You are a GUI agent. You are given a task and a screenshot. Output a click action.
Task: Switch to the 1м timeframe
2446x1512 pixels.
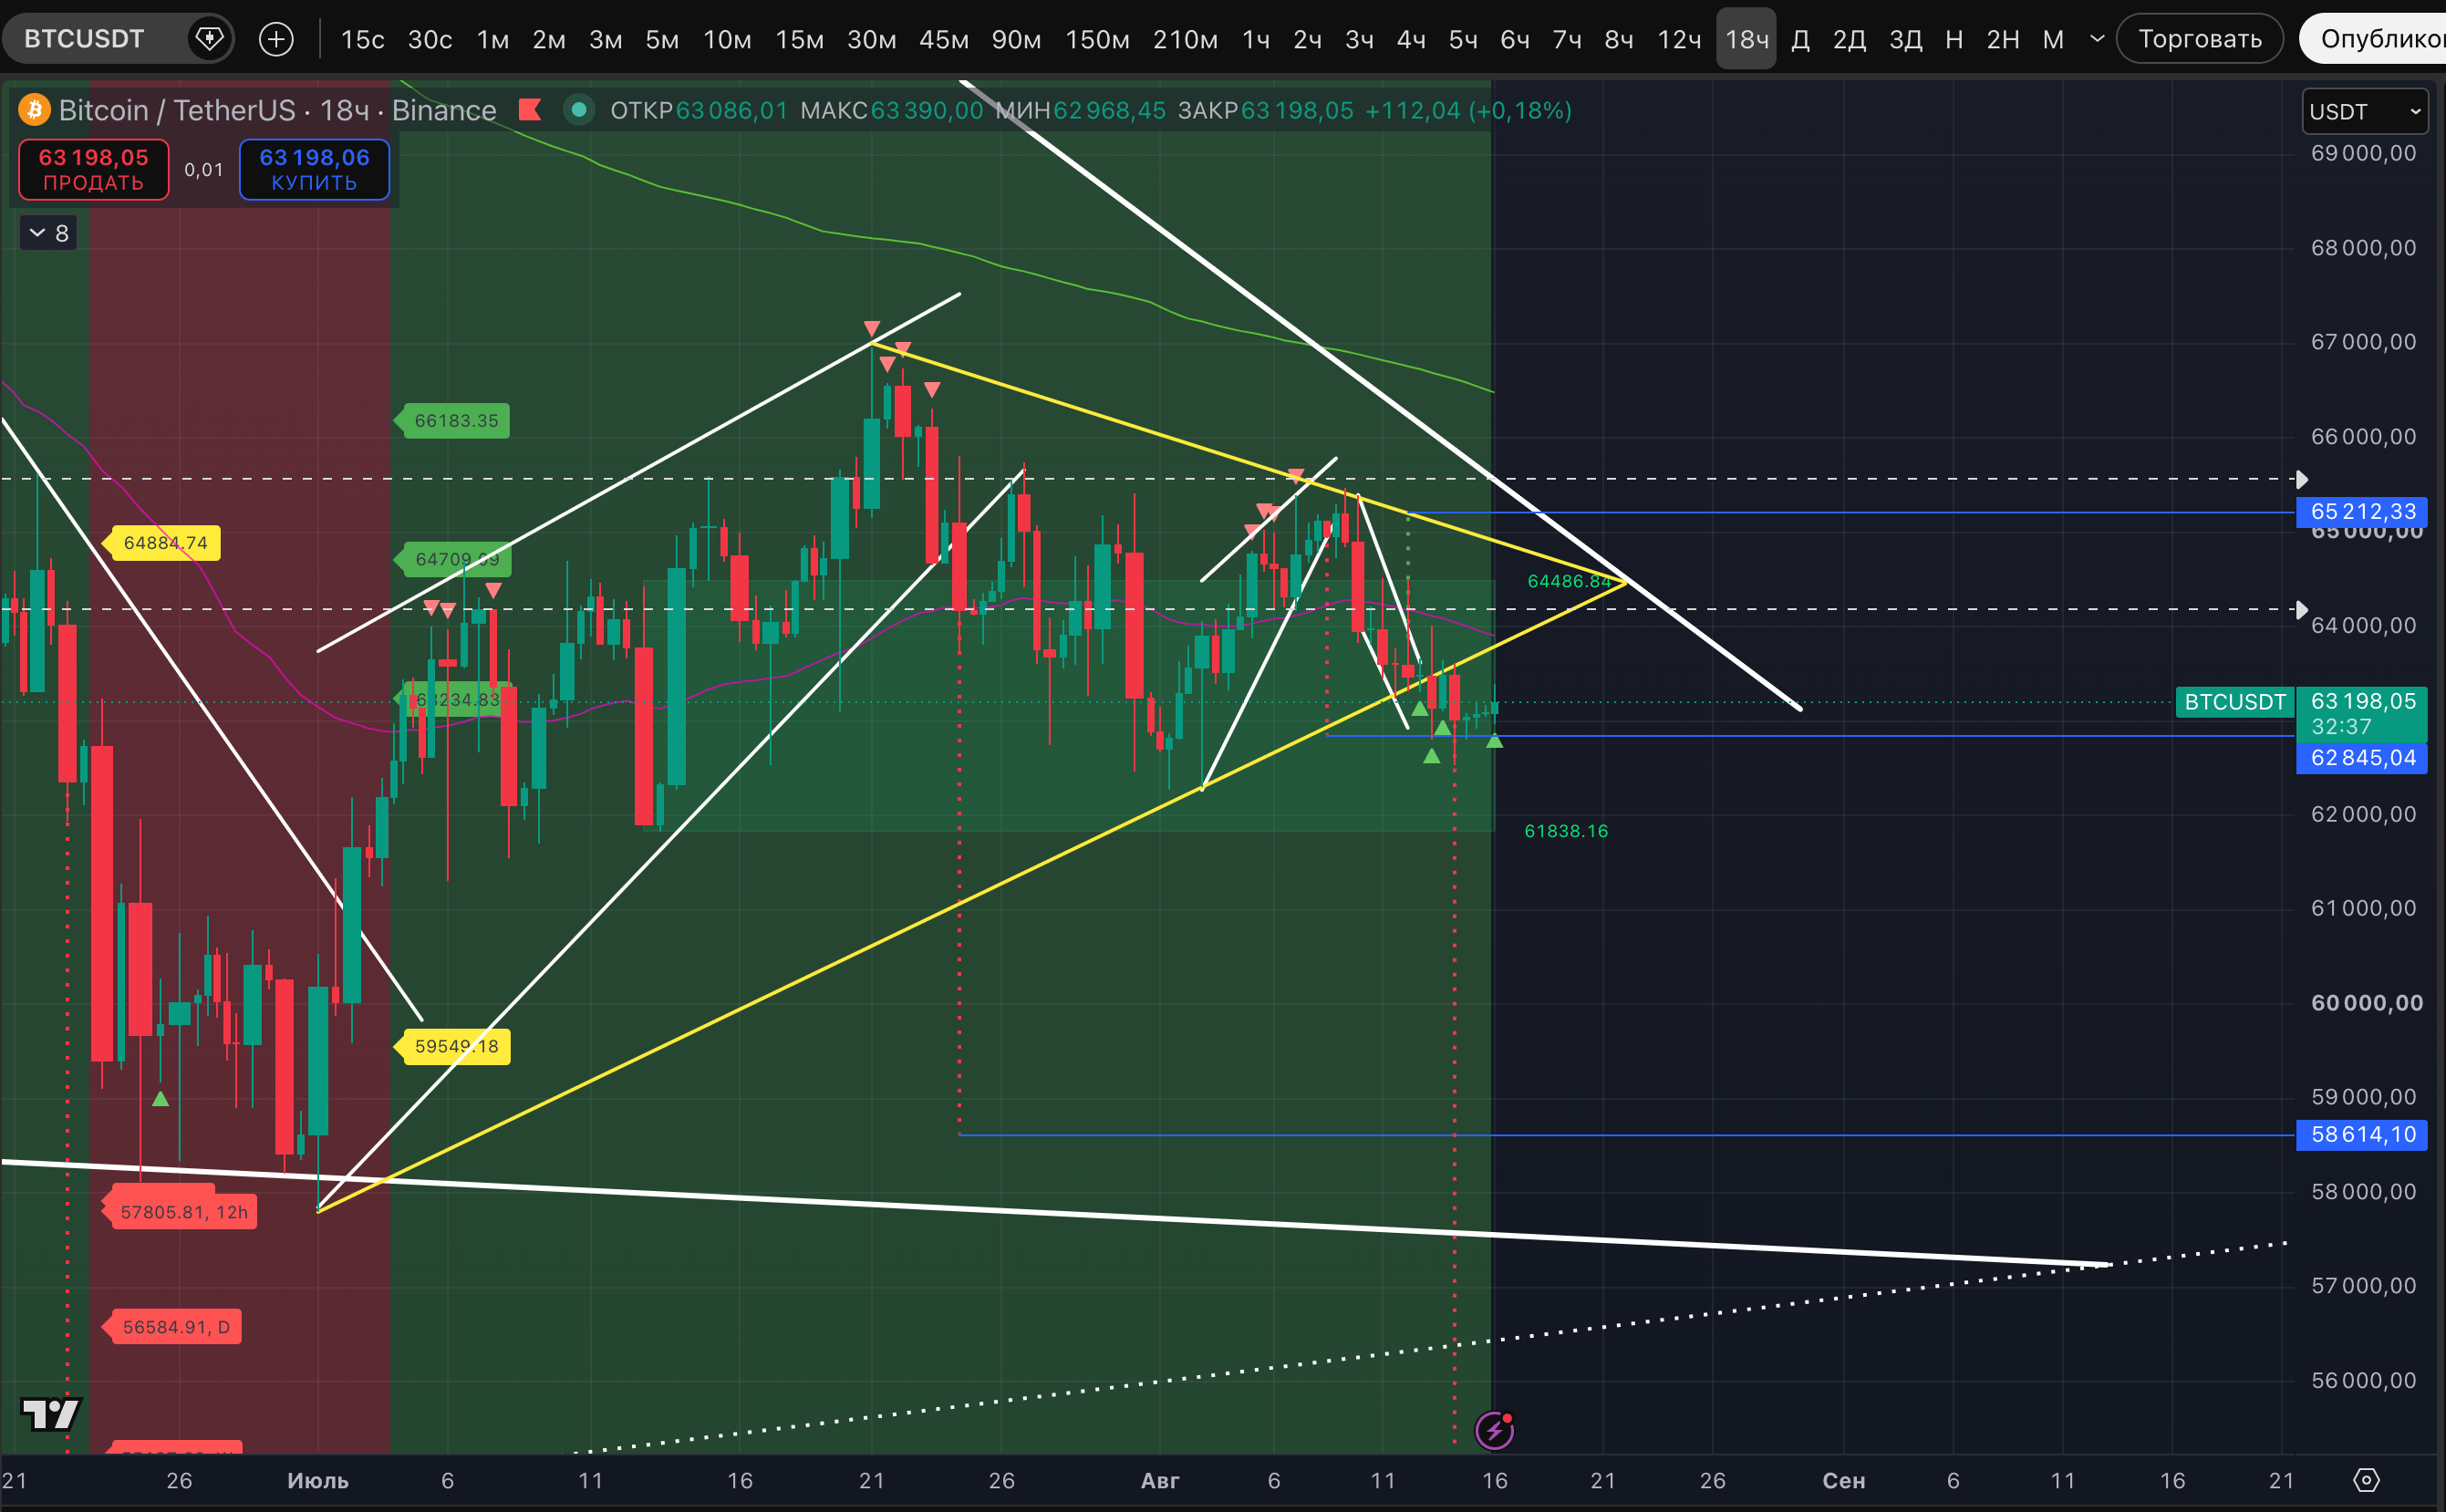tap(492, 40)
